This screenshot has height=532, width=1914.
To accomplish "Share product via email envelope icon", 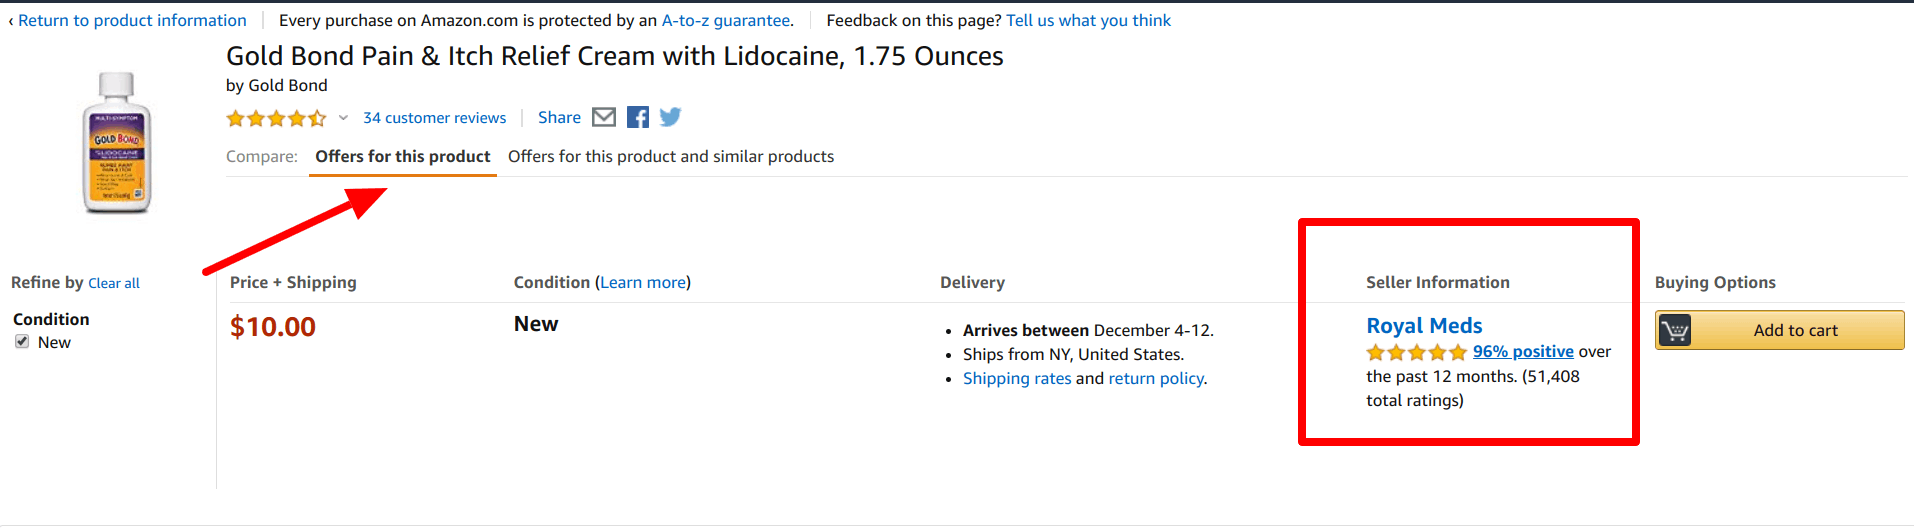I will [x=604, y=117].
